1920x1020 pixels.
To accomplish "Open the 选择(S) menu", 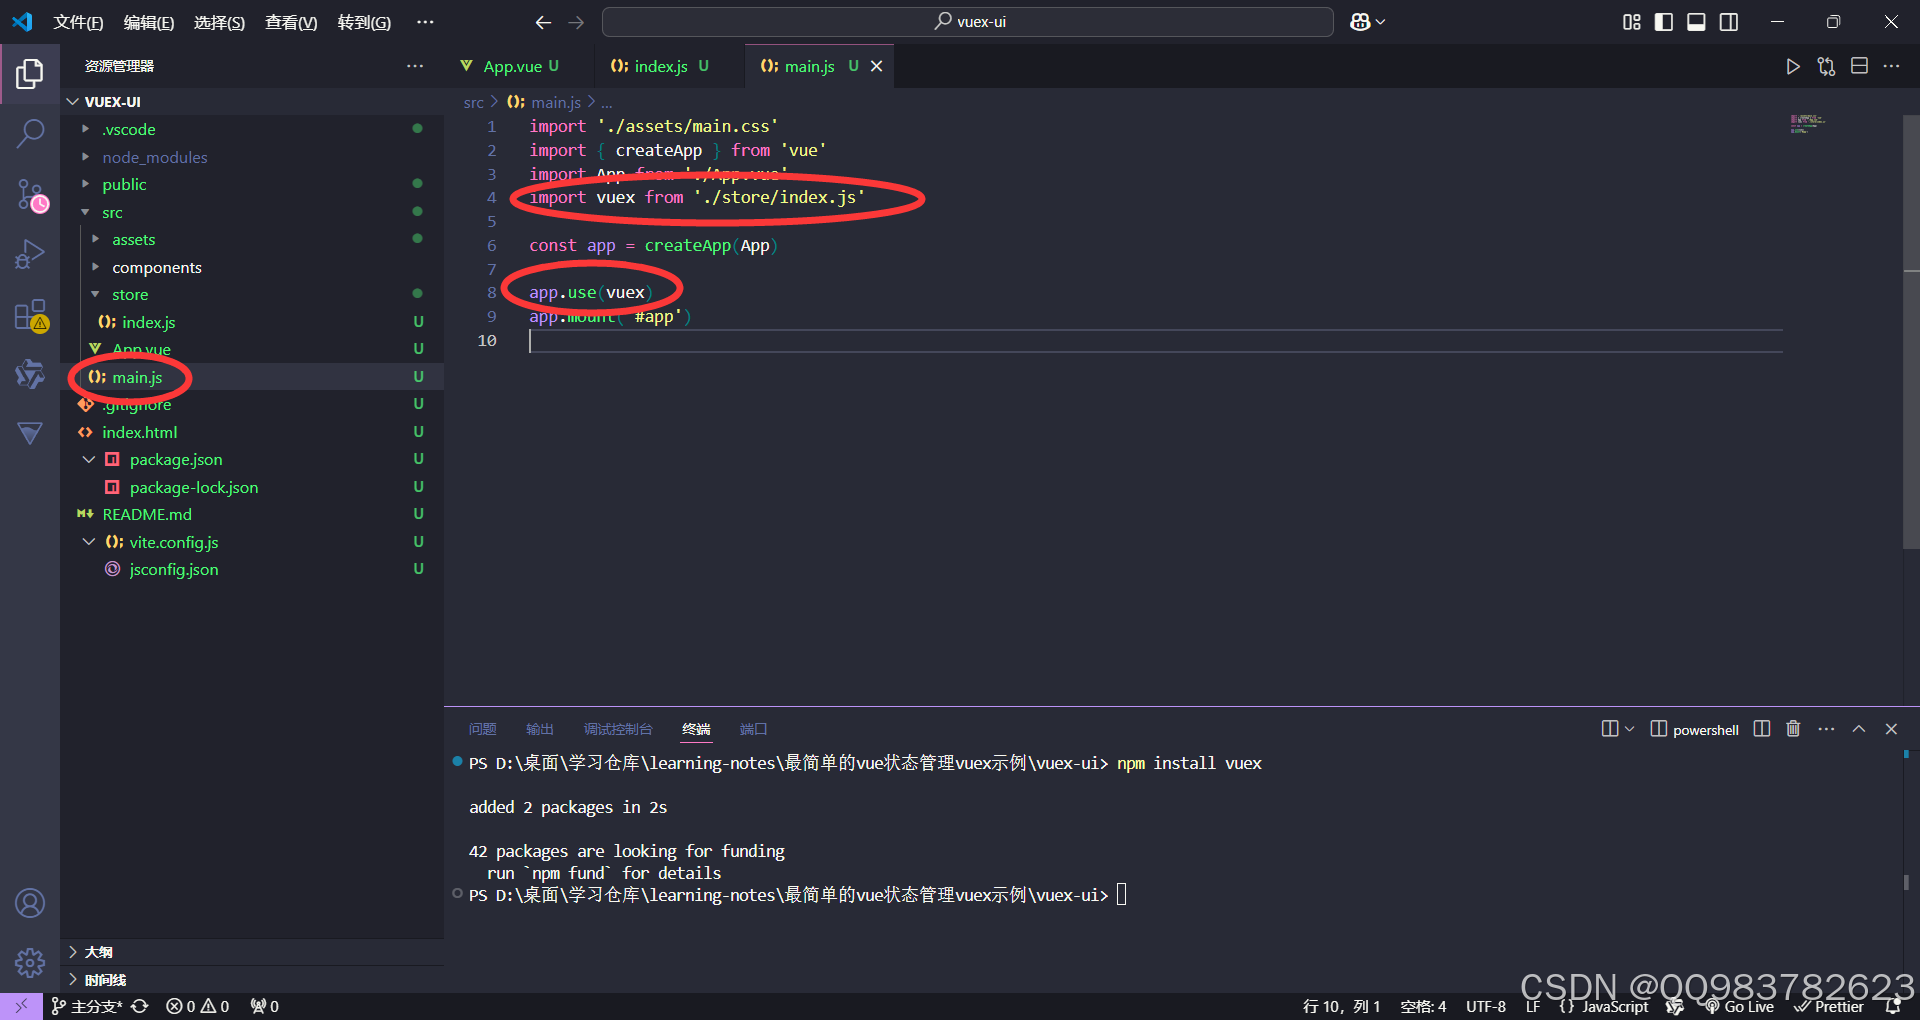I will coord(219,22).
